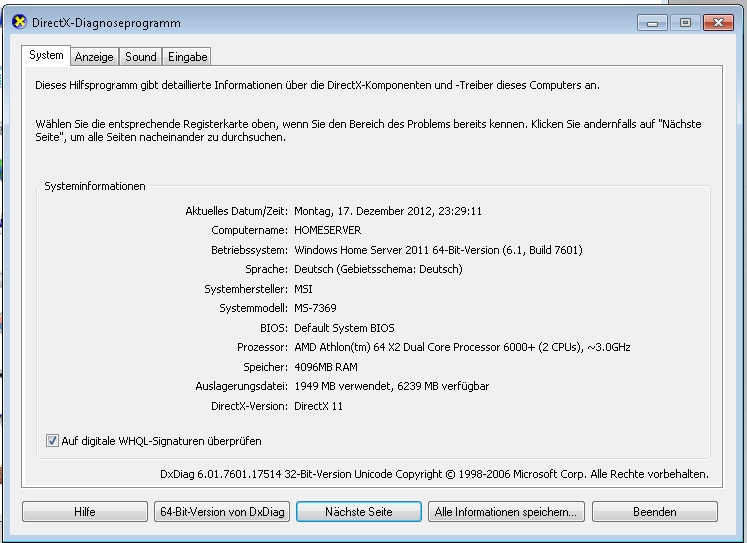Click the Sprache value Deutsch
The height and width of the screenshot is (543, 747).
point(378,269)
